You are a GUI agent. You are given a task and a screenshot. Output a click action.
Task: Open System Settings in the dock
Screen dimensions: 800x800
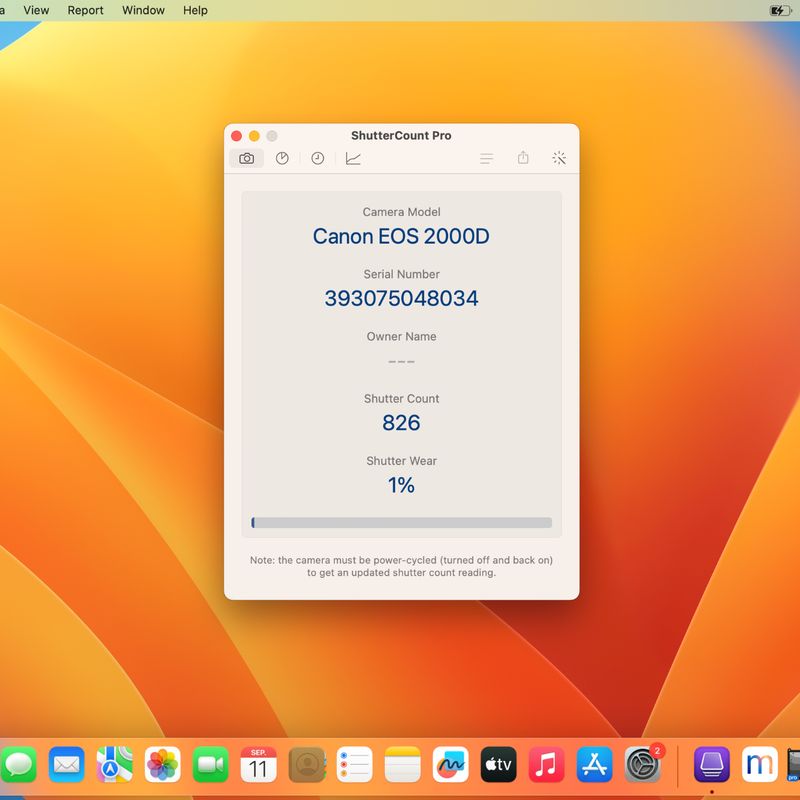click(x=642, y=765)
